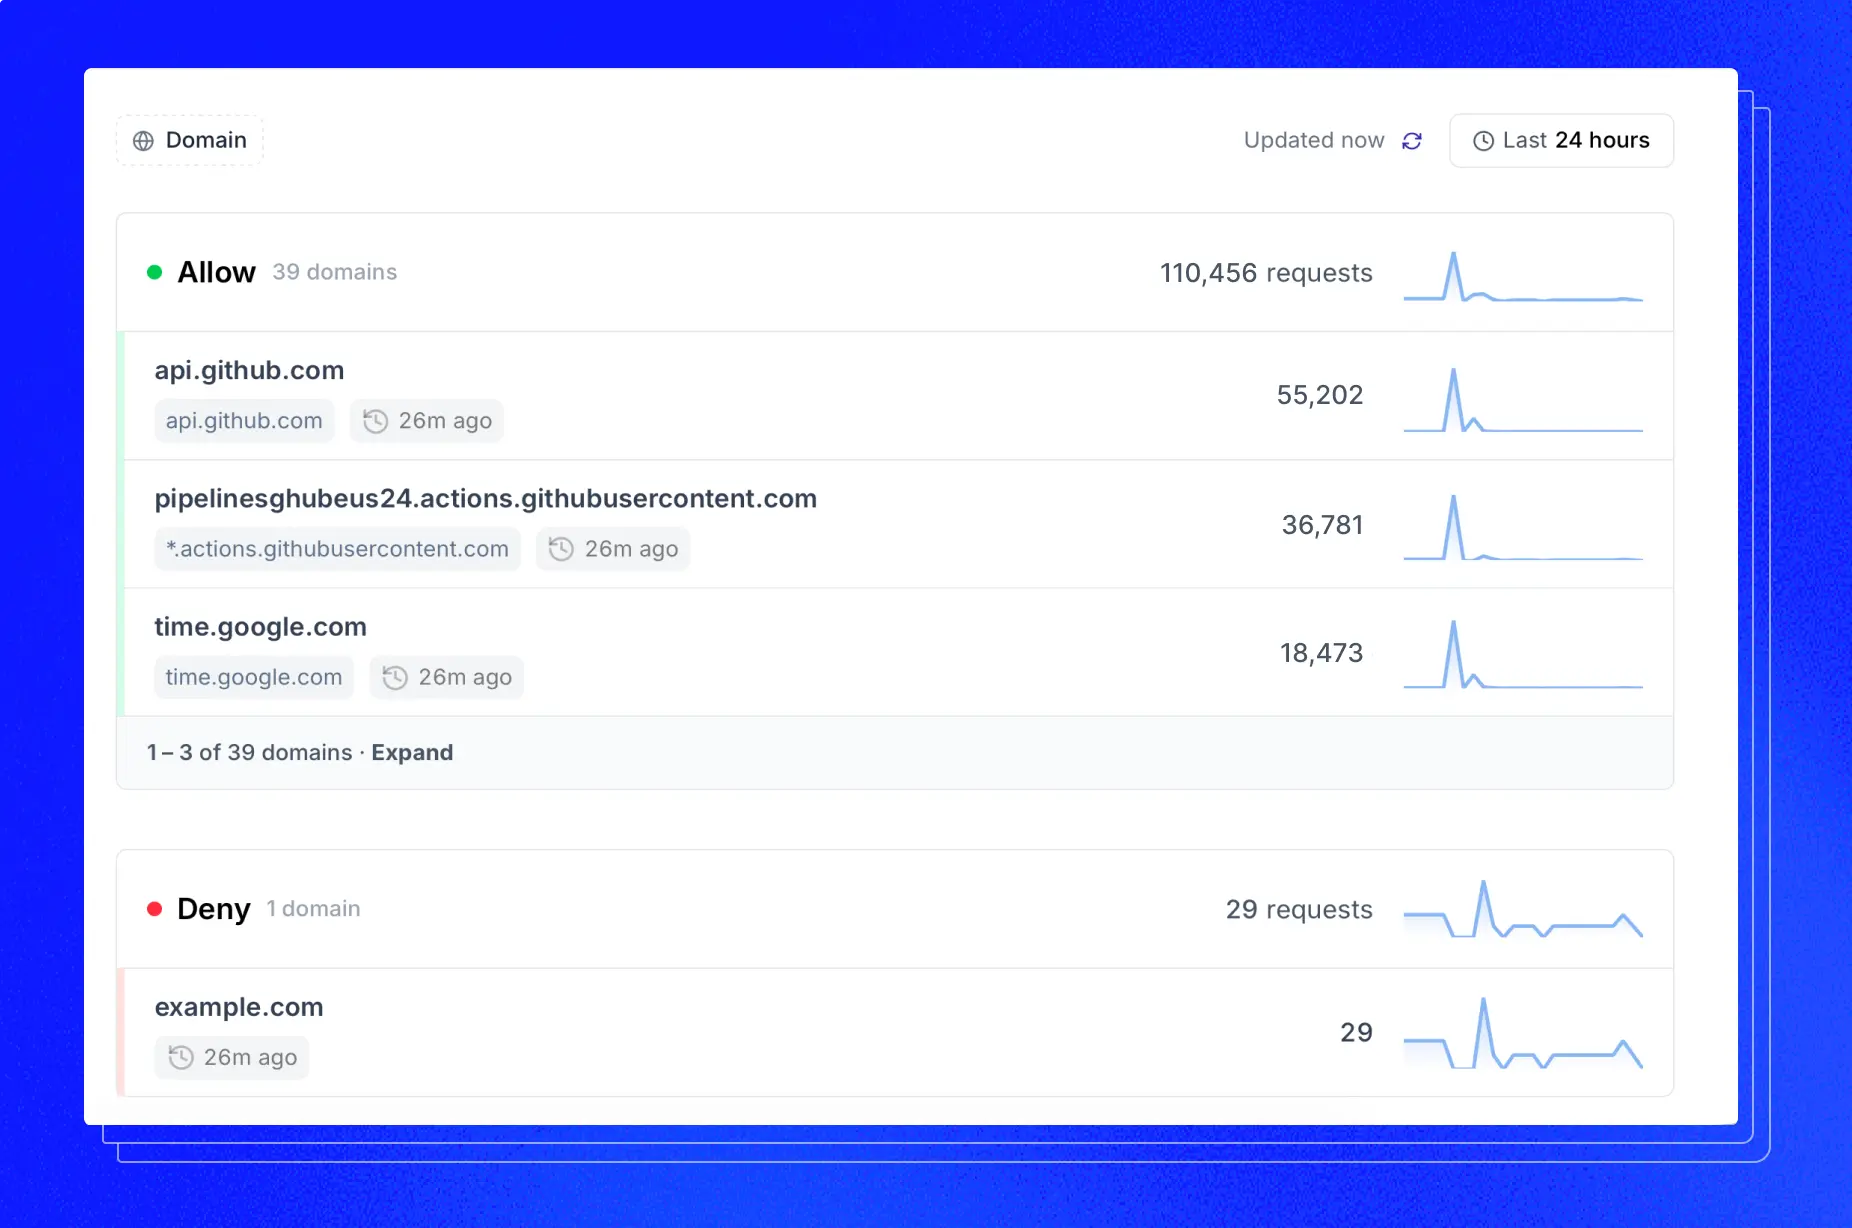Open the Domain filter chip
The image size is (1852, 1228).
190,140
